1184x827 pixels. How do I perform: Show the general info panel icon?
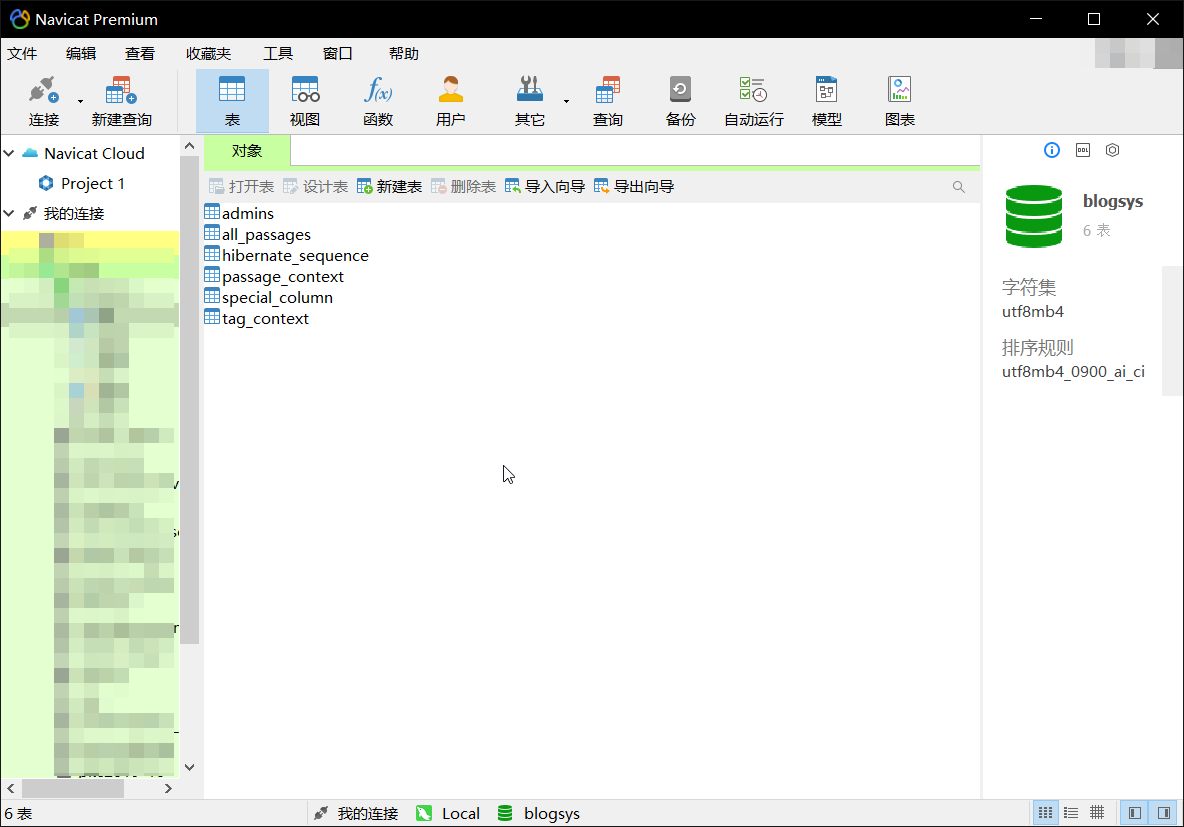coord(1052,150)
